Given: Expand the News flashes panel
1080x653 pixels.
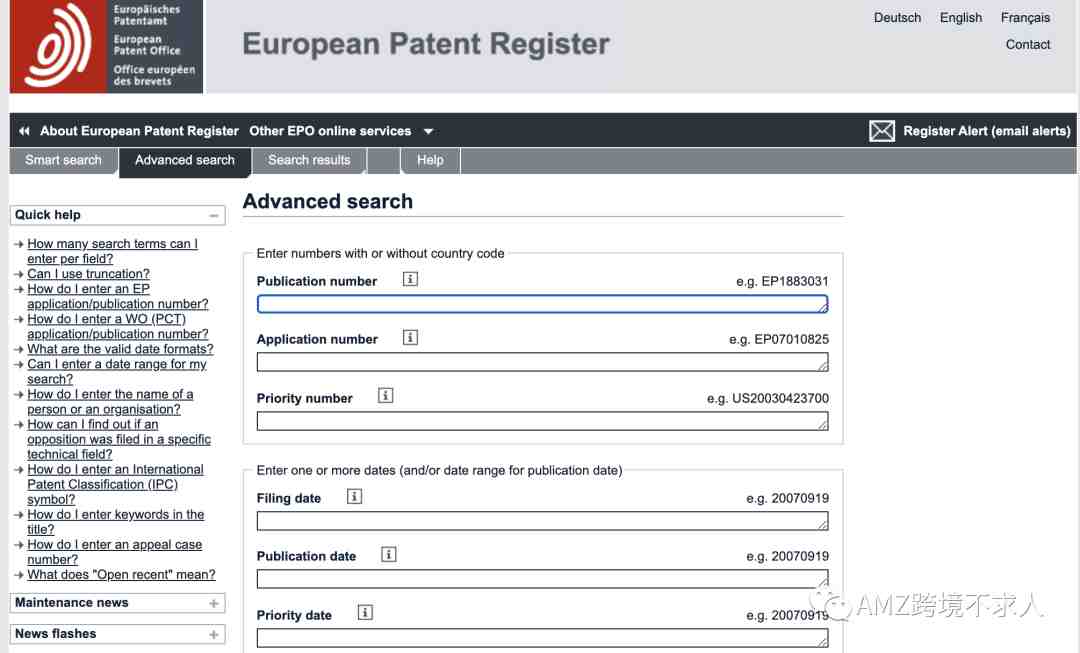Looking at the screenshot, I should click(x=214, y=634).
